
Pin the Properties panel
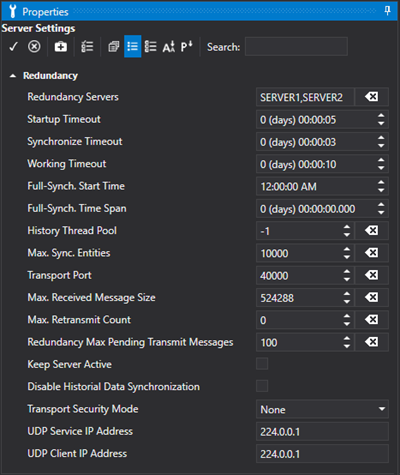pyautogui.click(x=387, y=11)
